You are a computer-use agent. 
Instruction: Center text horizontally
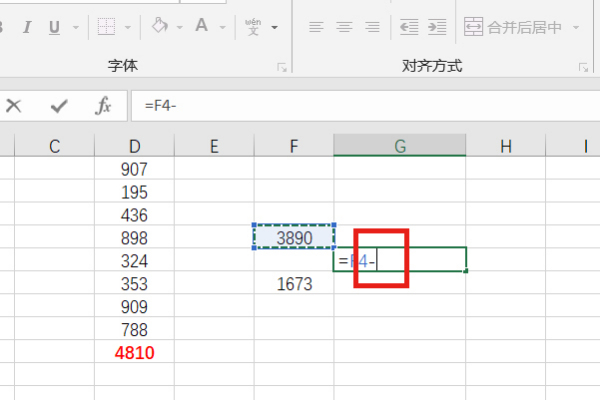point(344,27)
